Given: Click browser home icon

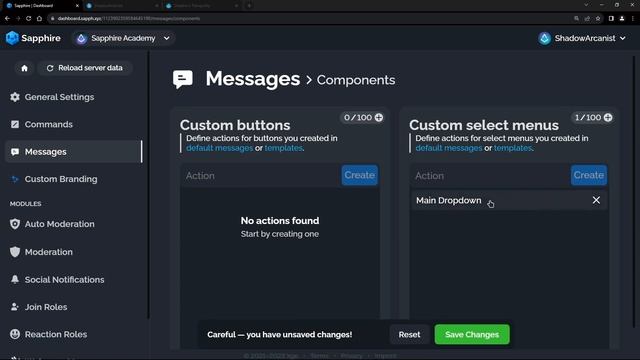Looking at the screenshot, I should (x=39, y=18).
